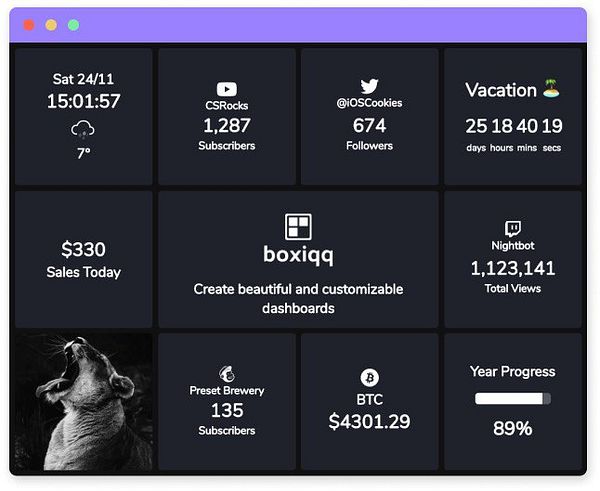Click the Year Progress bar
Image resolution: width=600 pixels, height=491 pixels.
513,398
